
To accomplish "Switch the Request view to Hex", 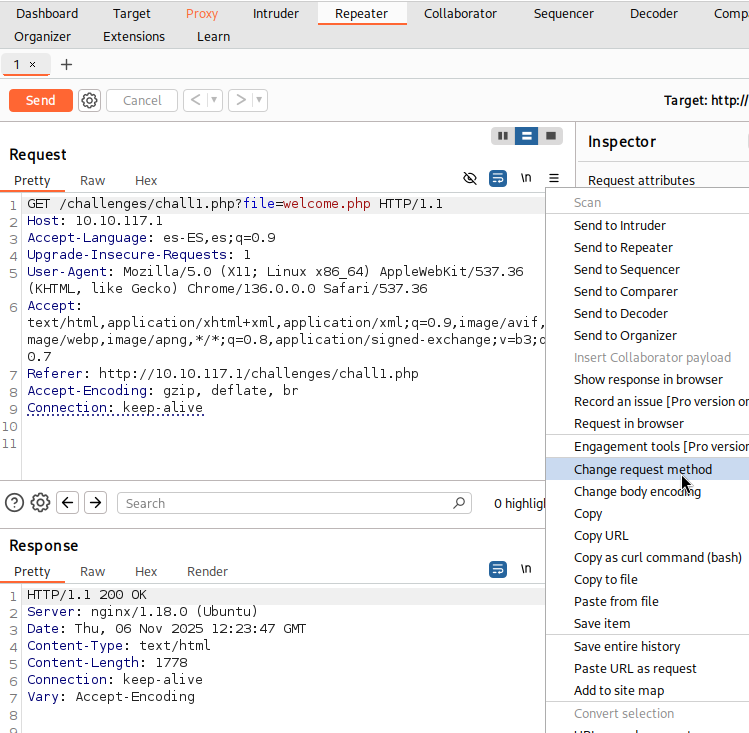I will pyautogui.click(x=146, y=181).
